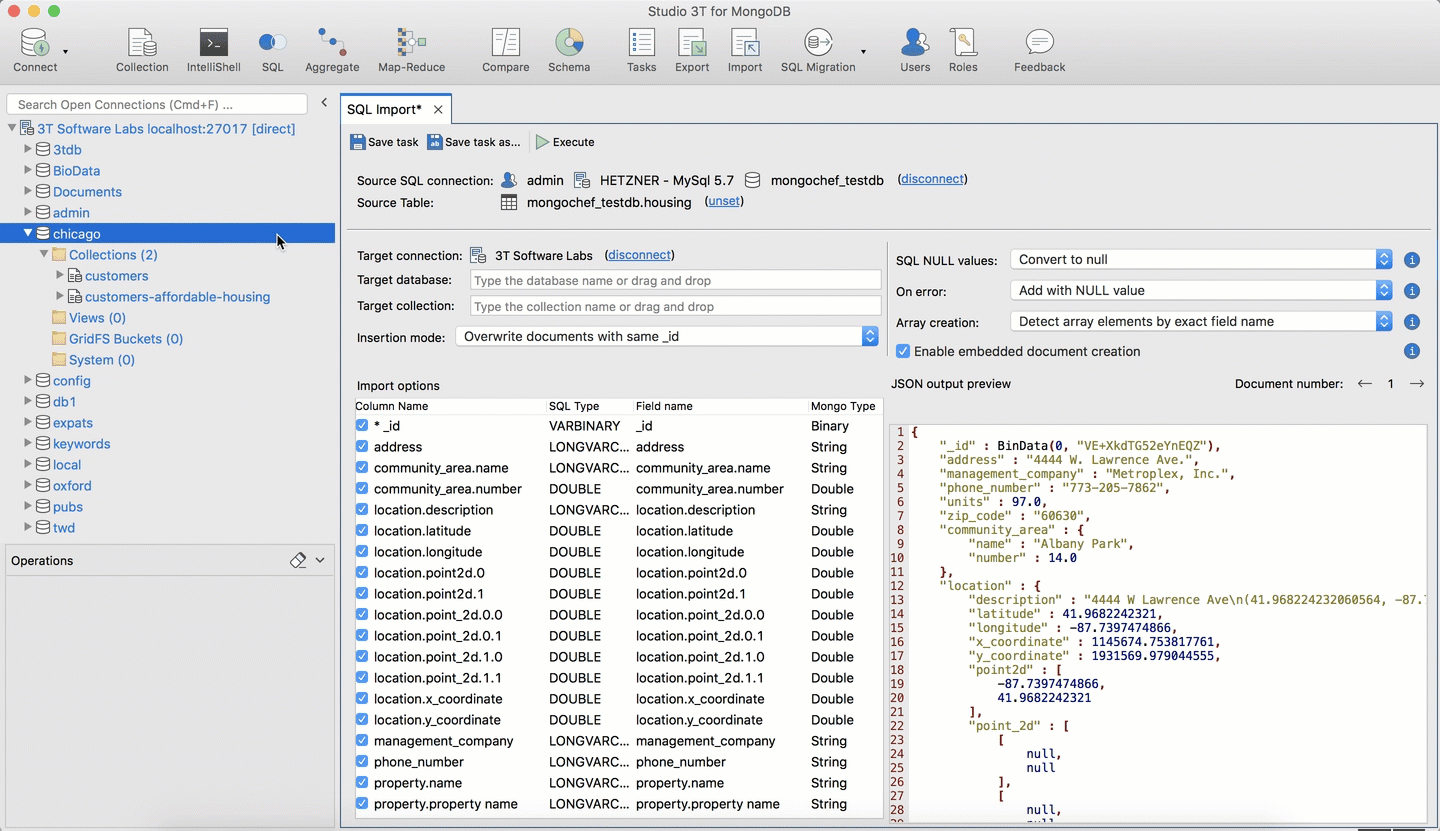Expand the 3tdb database node
This screenshot has height=831, width=1440.
tap(28, 149)
